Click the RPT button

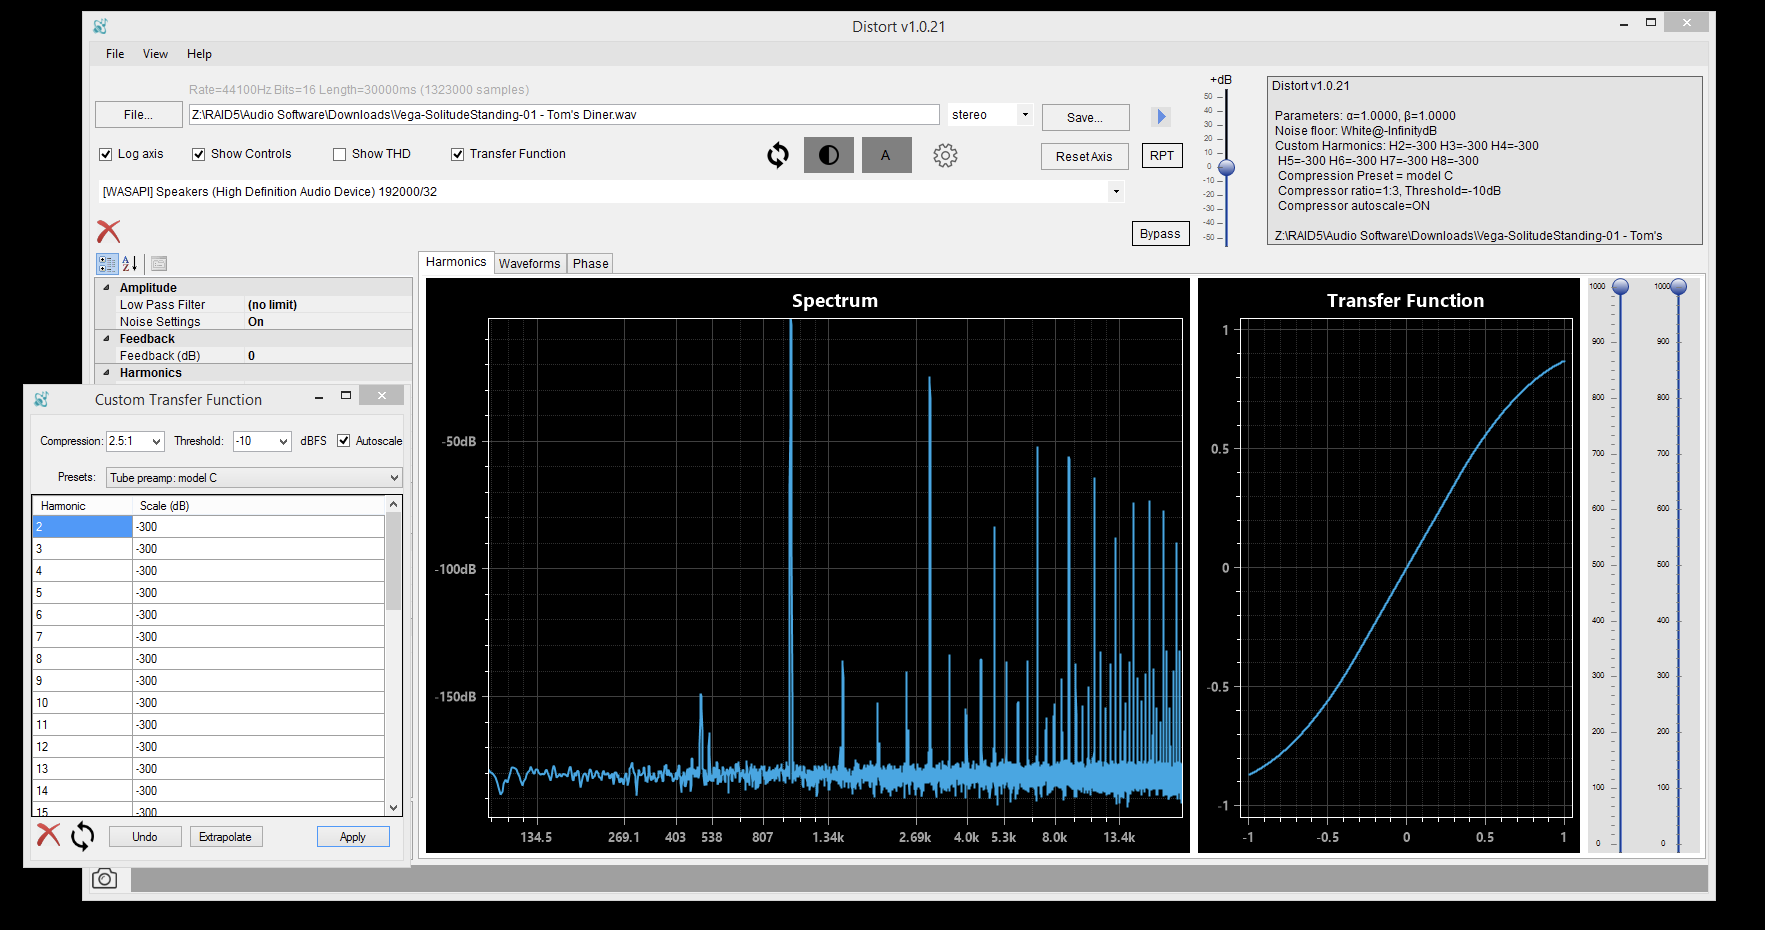click(1162, 156)
